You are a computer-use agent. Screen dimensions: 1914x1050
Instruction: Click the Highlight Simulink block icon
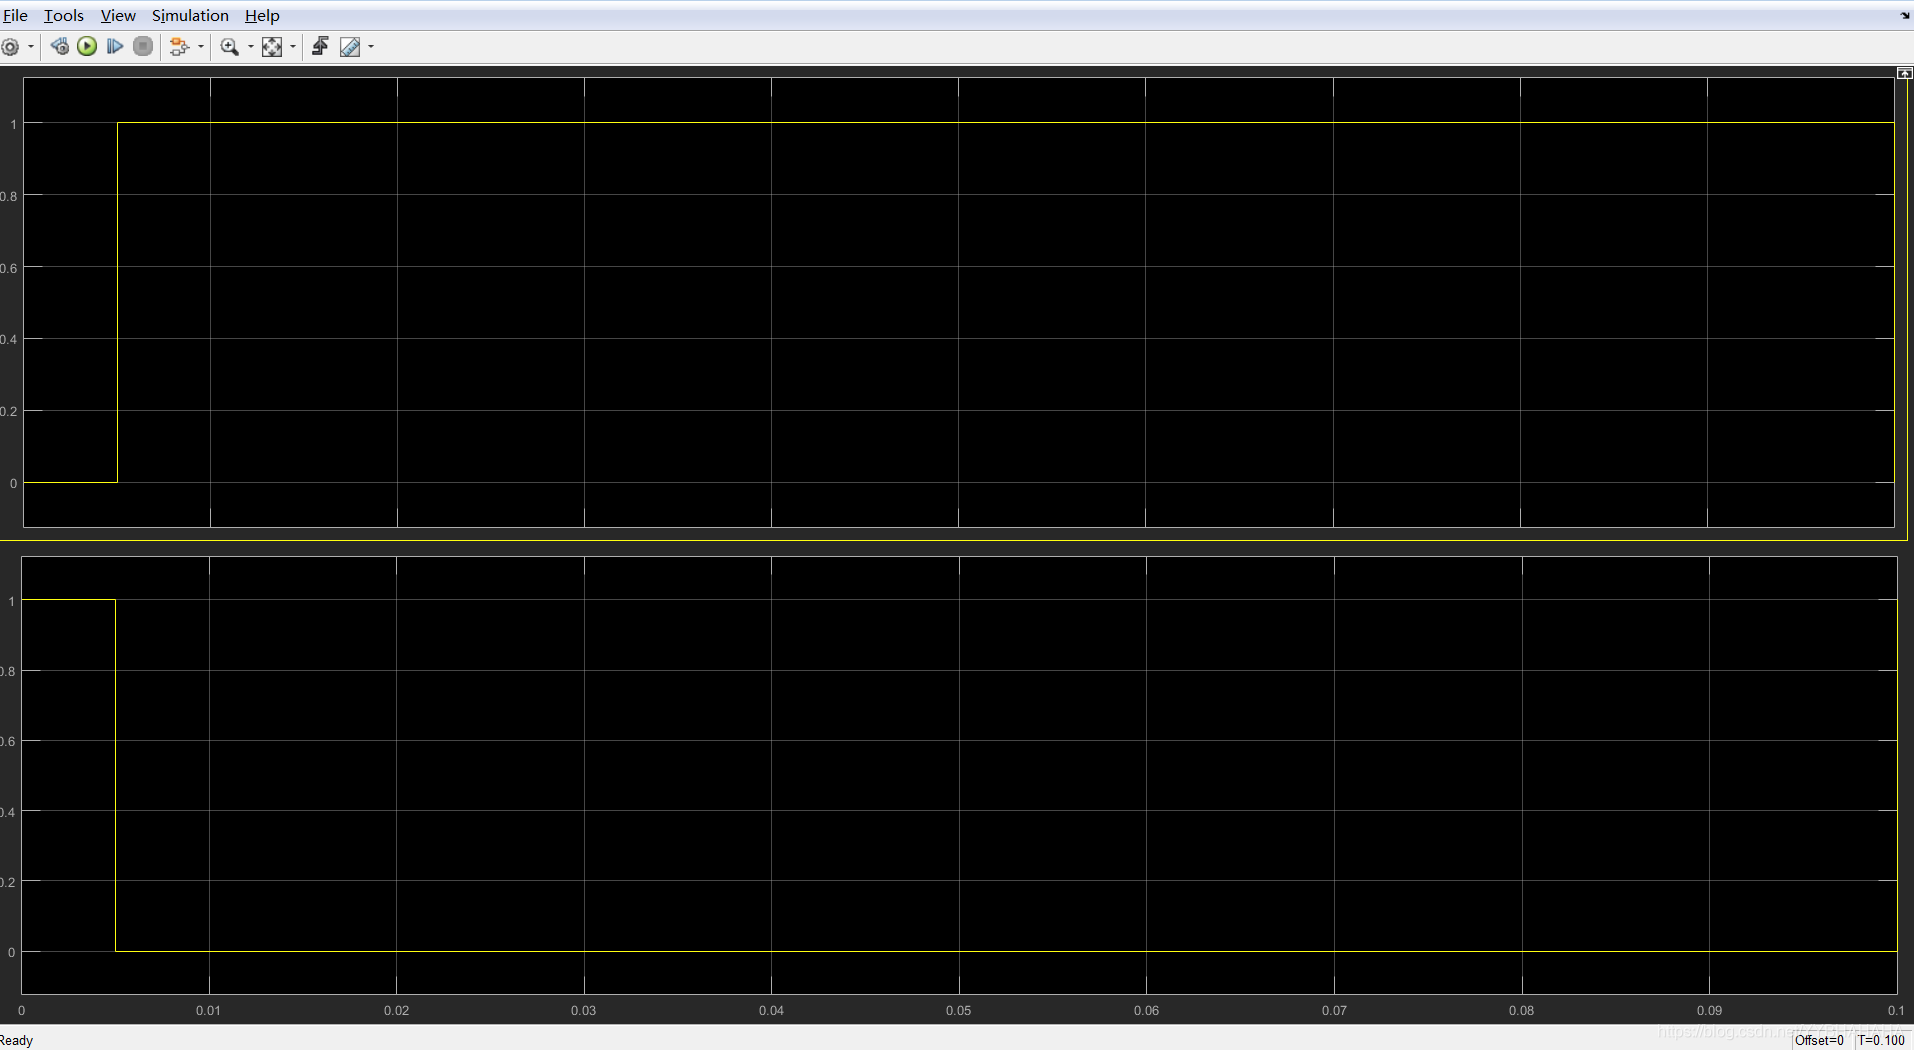[x=179, y=47]
